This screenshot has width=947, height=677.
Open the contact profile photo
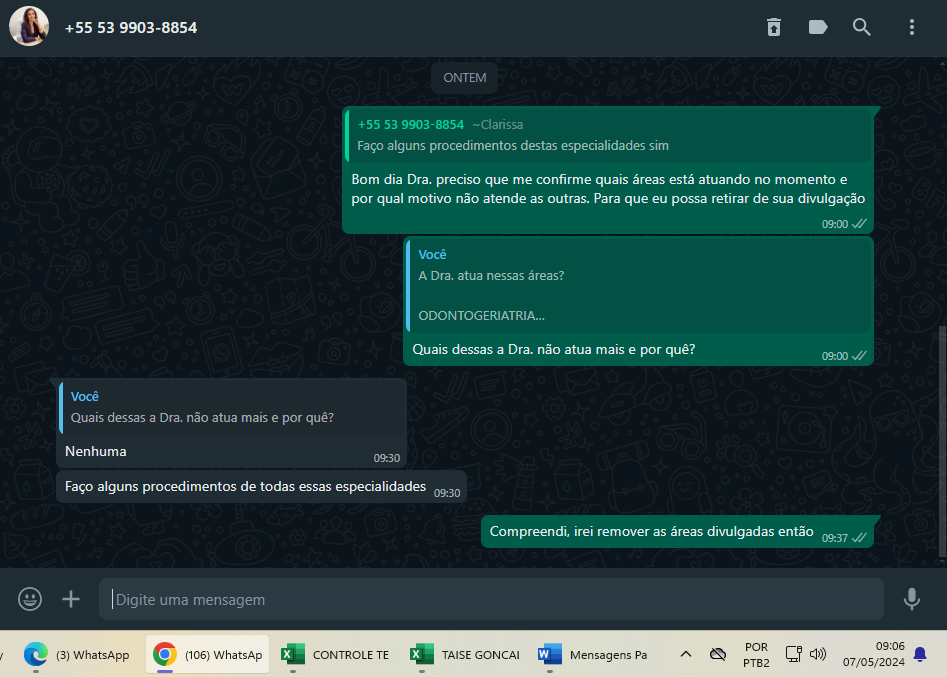28,27
